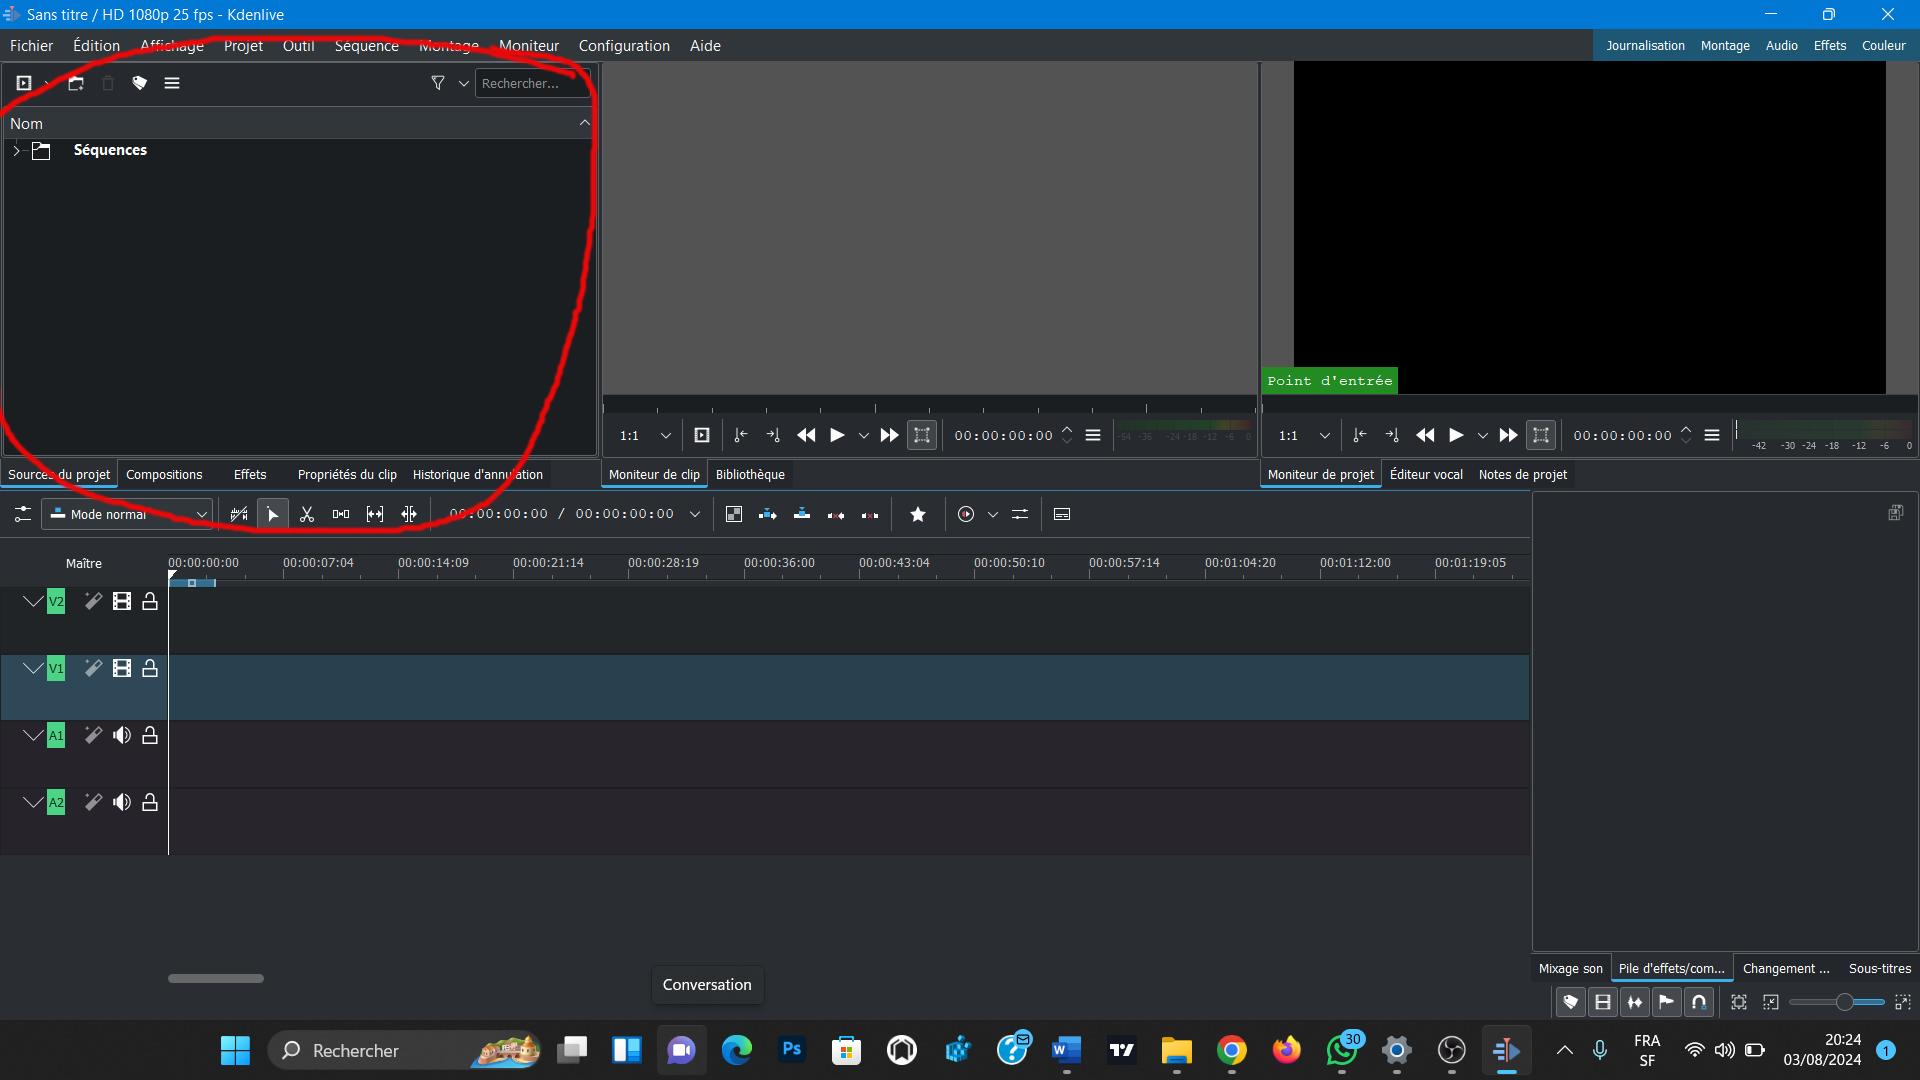Select the spacer tool
Screen dimensions: 1920x1080
coord(341,514)
